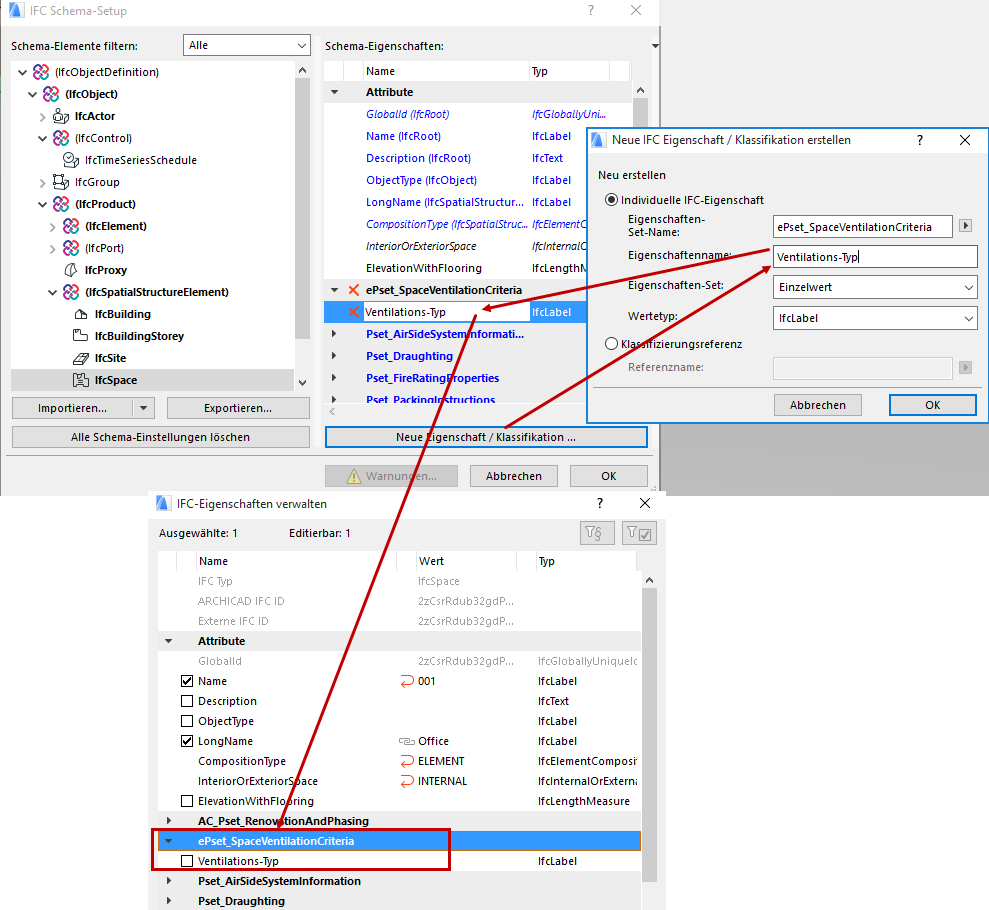Check the ElevationWithFlooring checkbox

click(x=187, y=801)
